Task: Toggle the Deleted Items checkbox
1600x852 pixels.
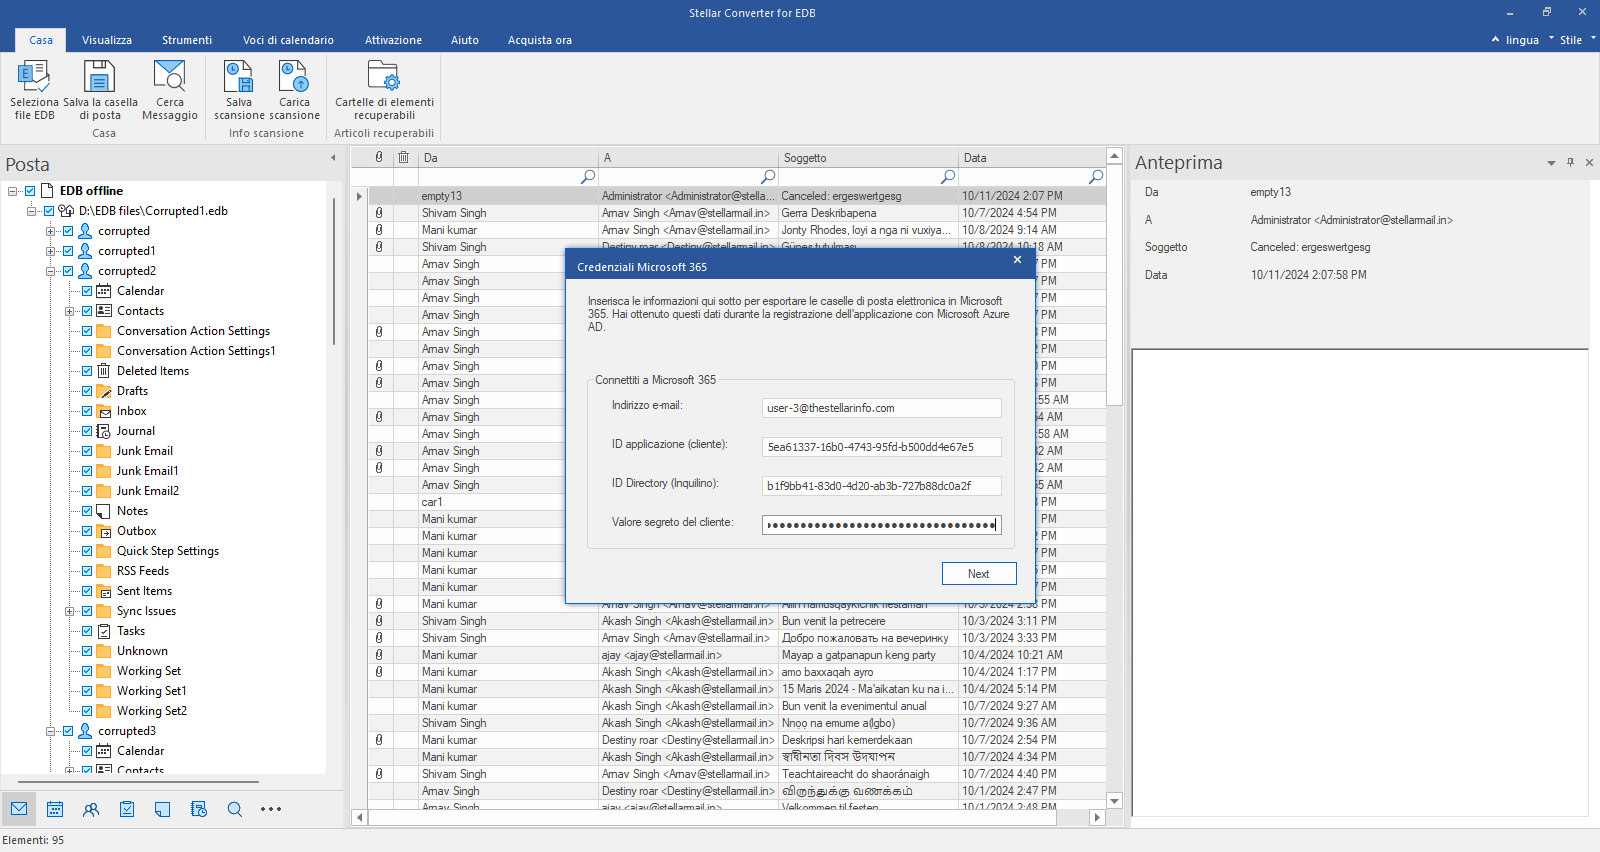Action: point(87,370)
